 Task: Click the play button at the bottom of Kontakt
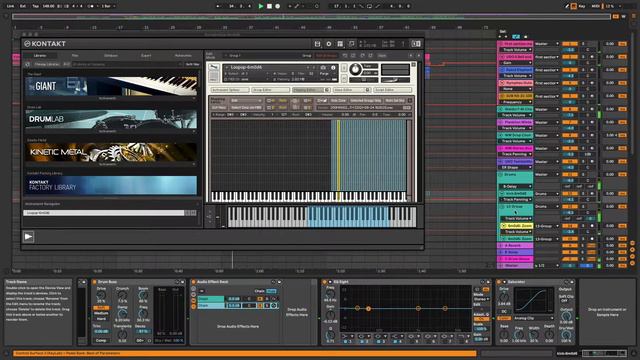pos(28,237)
